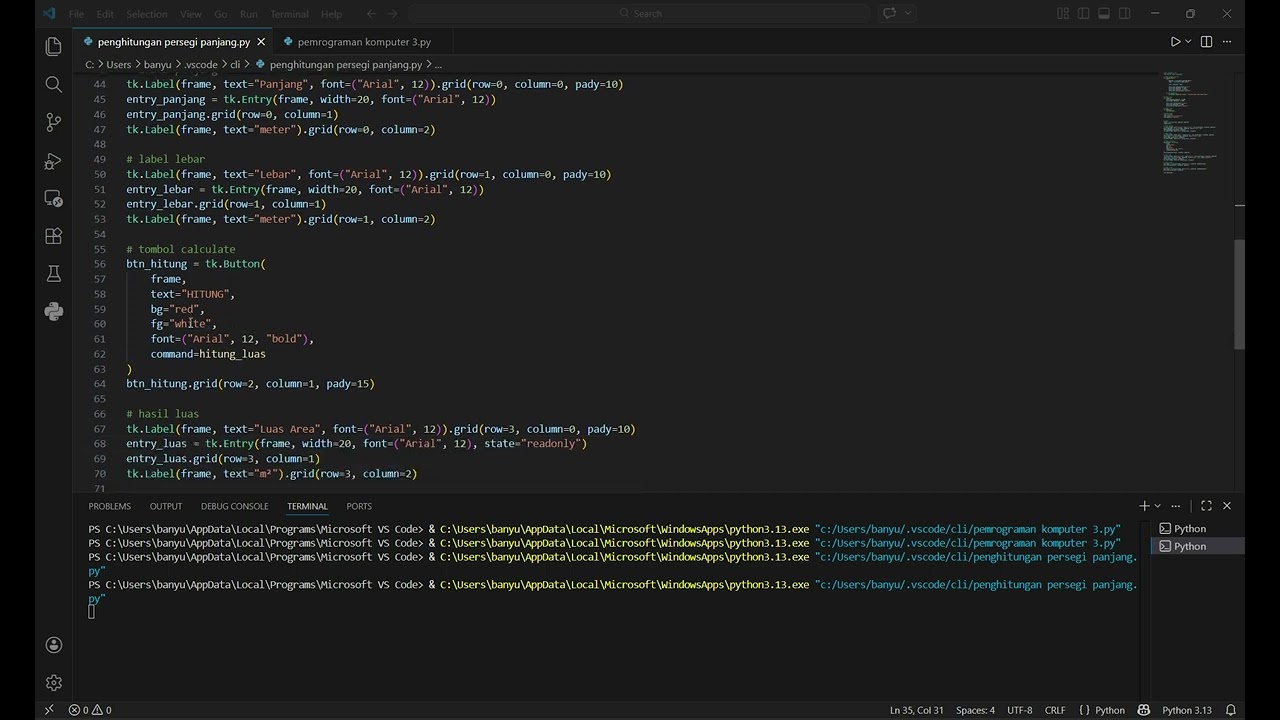Image resolution: width=1280 pixels, height=720 pixels.
Task: Open the Help menu
Action: pyautogui.click(x=331, y=14)
